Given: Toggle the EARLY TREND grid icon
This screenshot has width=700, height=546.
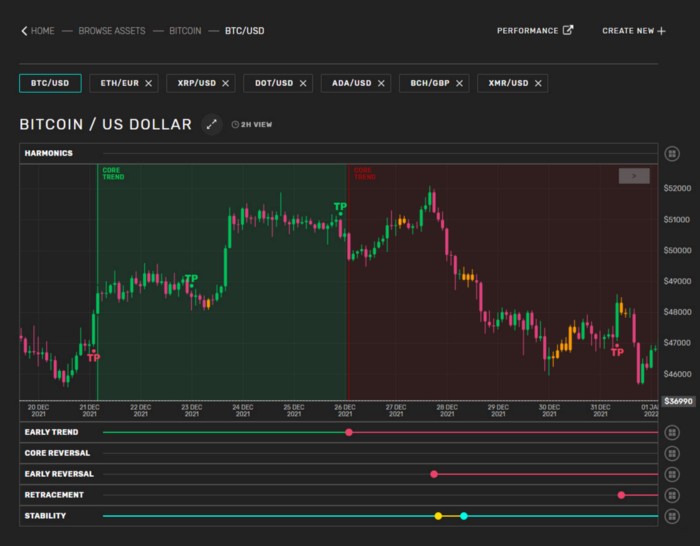Looking at the screenshot, I should click(x=672, y=432).
